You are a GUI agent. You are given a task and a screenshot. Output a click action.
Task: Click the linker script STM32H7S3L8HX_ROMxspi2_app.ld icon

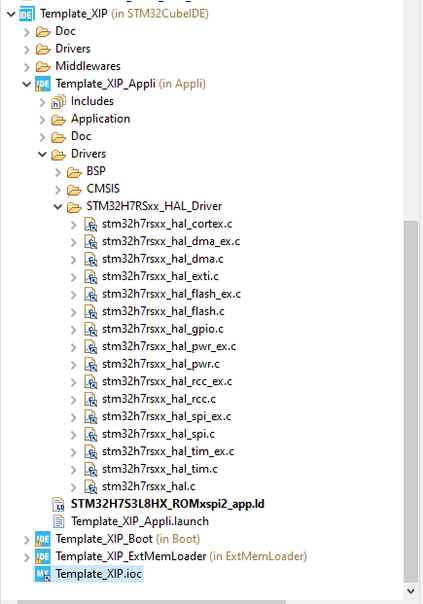59,504
